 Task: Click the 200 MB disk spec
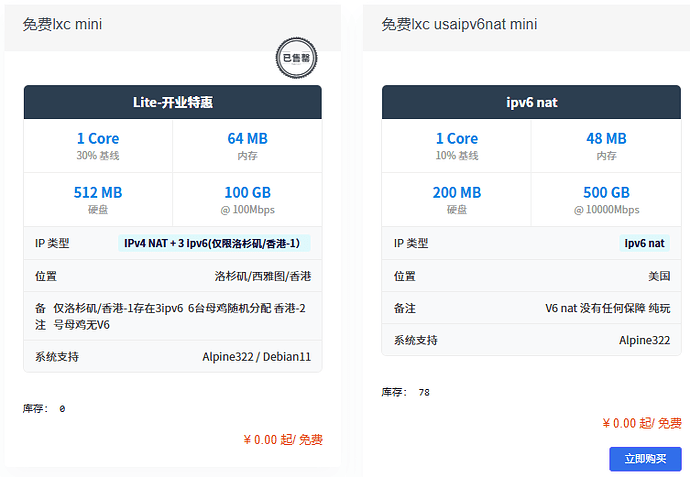pos(457,192)
